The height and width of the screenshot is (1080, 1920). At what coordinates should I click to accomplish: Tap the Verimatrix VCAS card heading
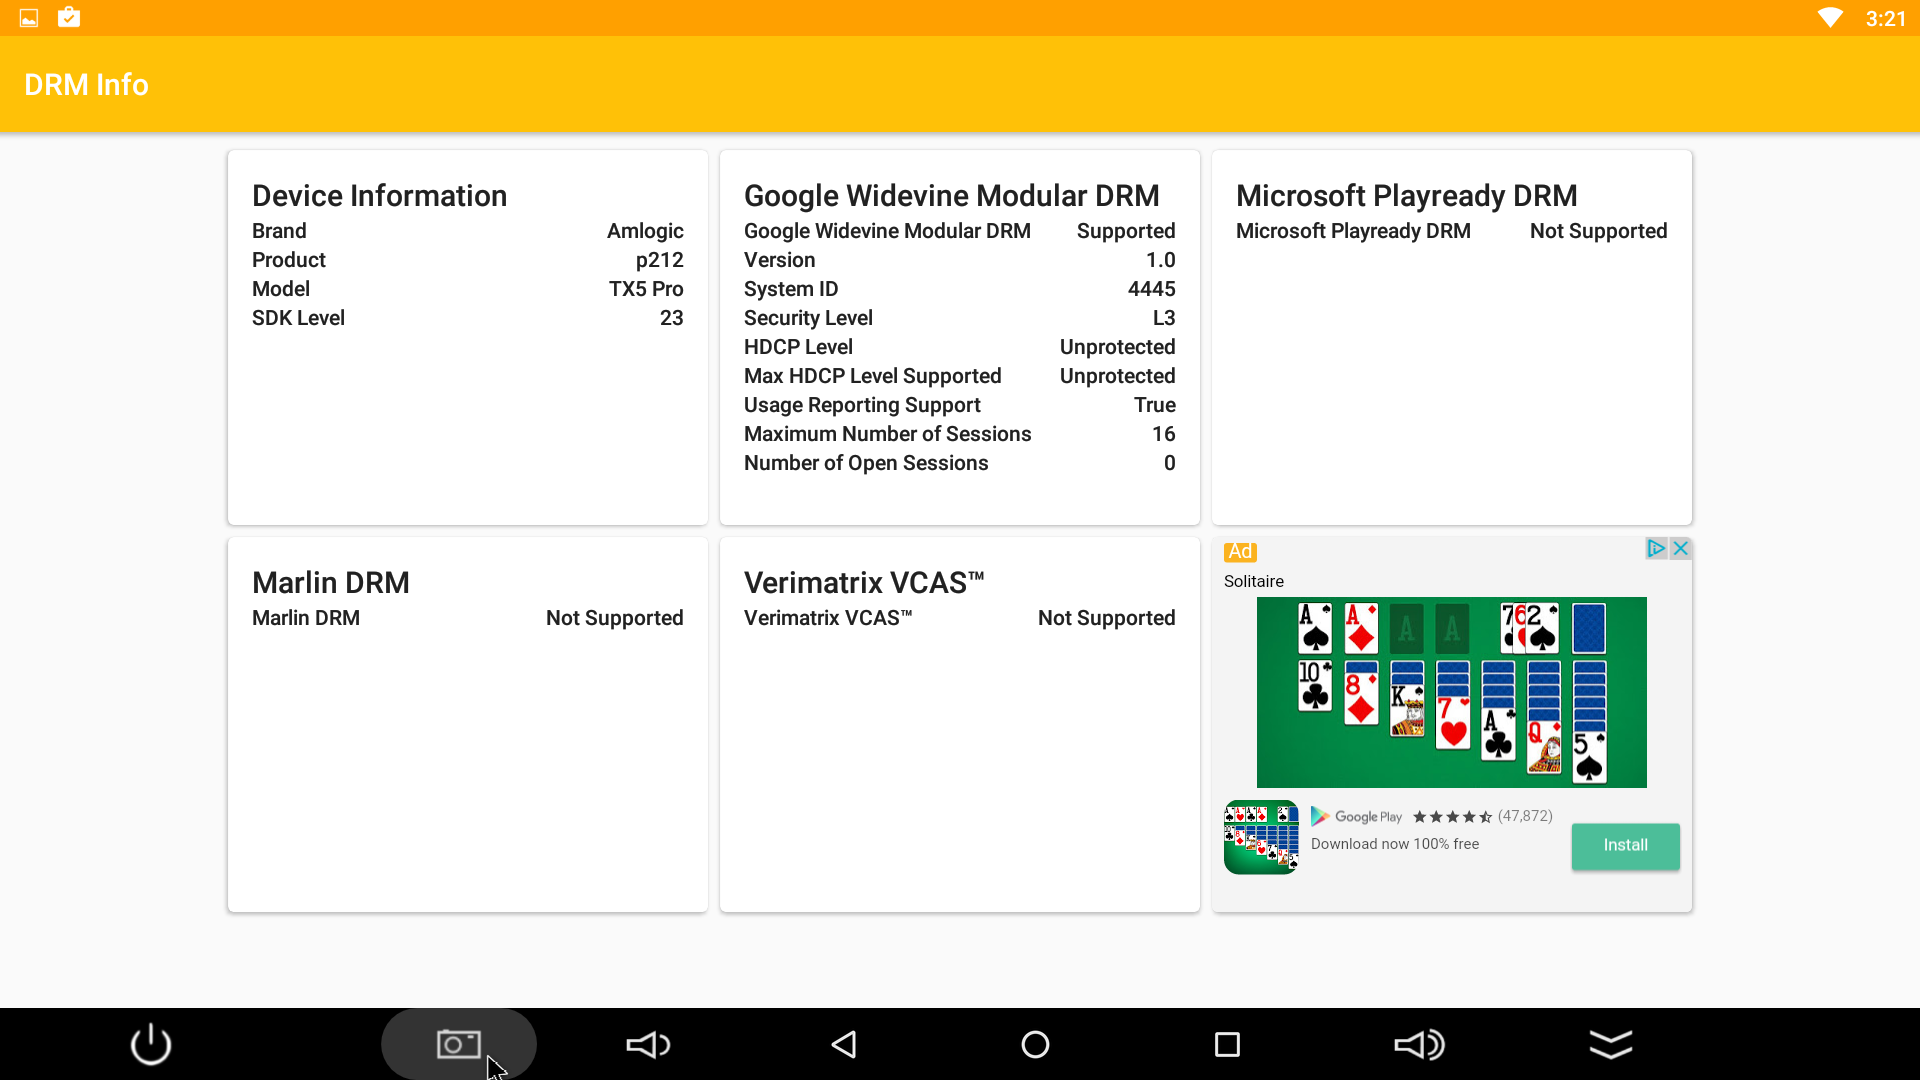[x=864, y=583]
